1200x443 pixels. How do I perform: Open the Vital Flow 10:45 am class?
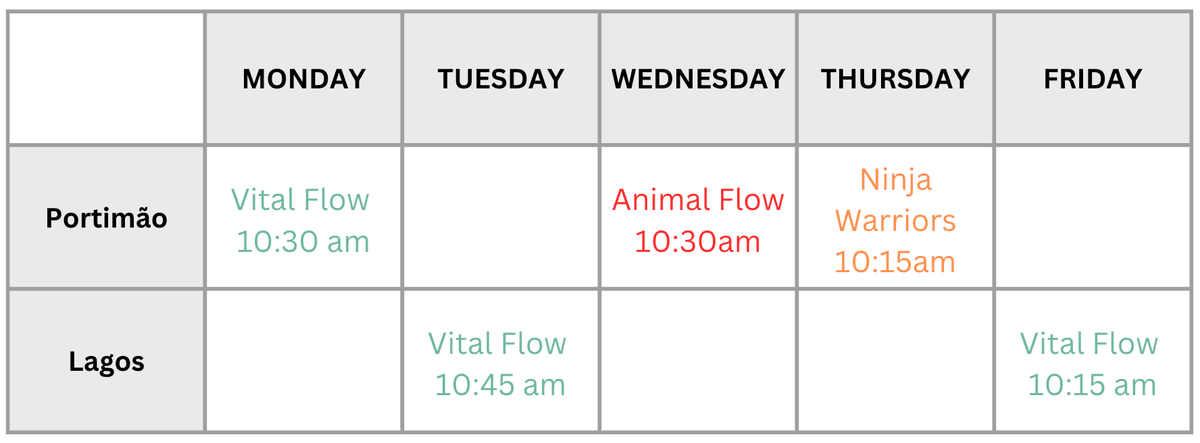pos(498,363)
